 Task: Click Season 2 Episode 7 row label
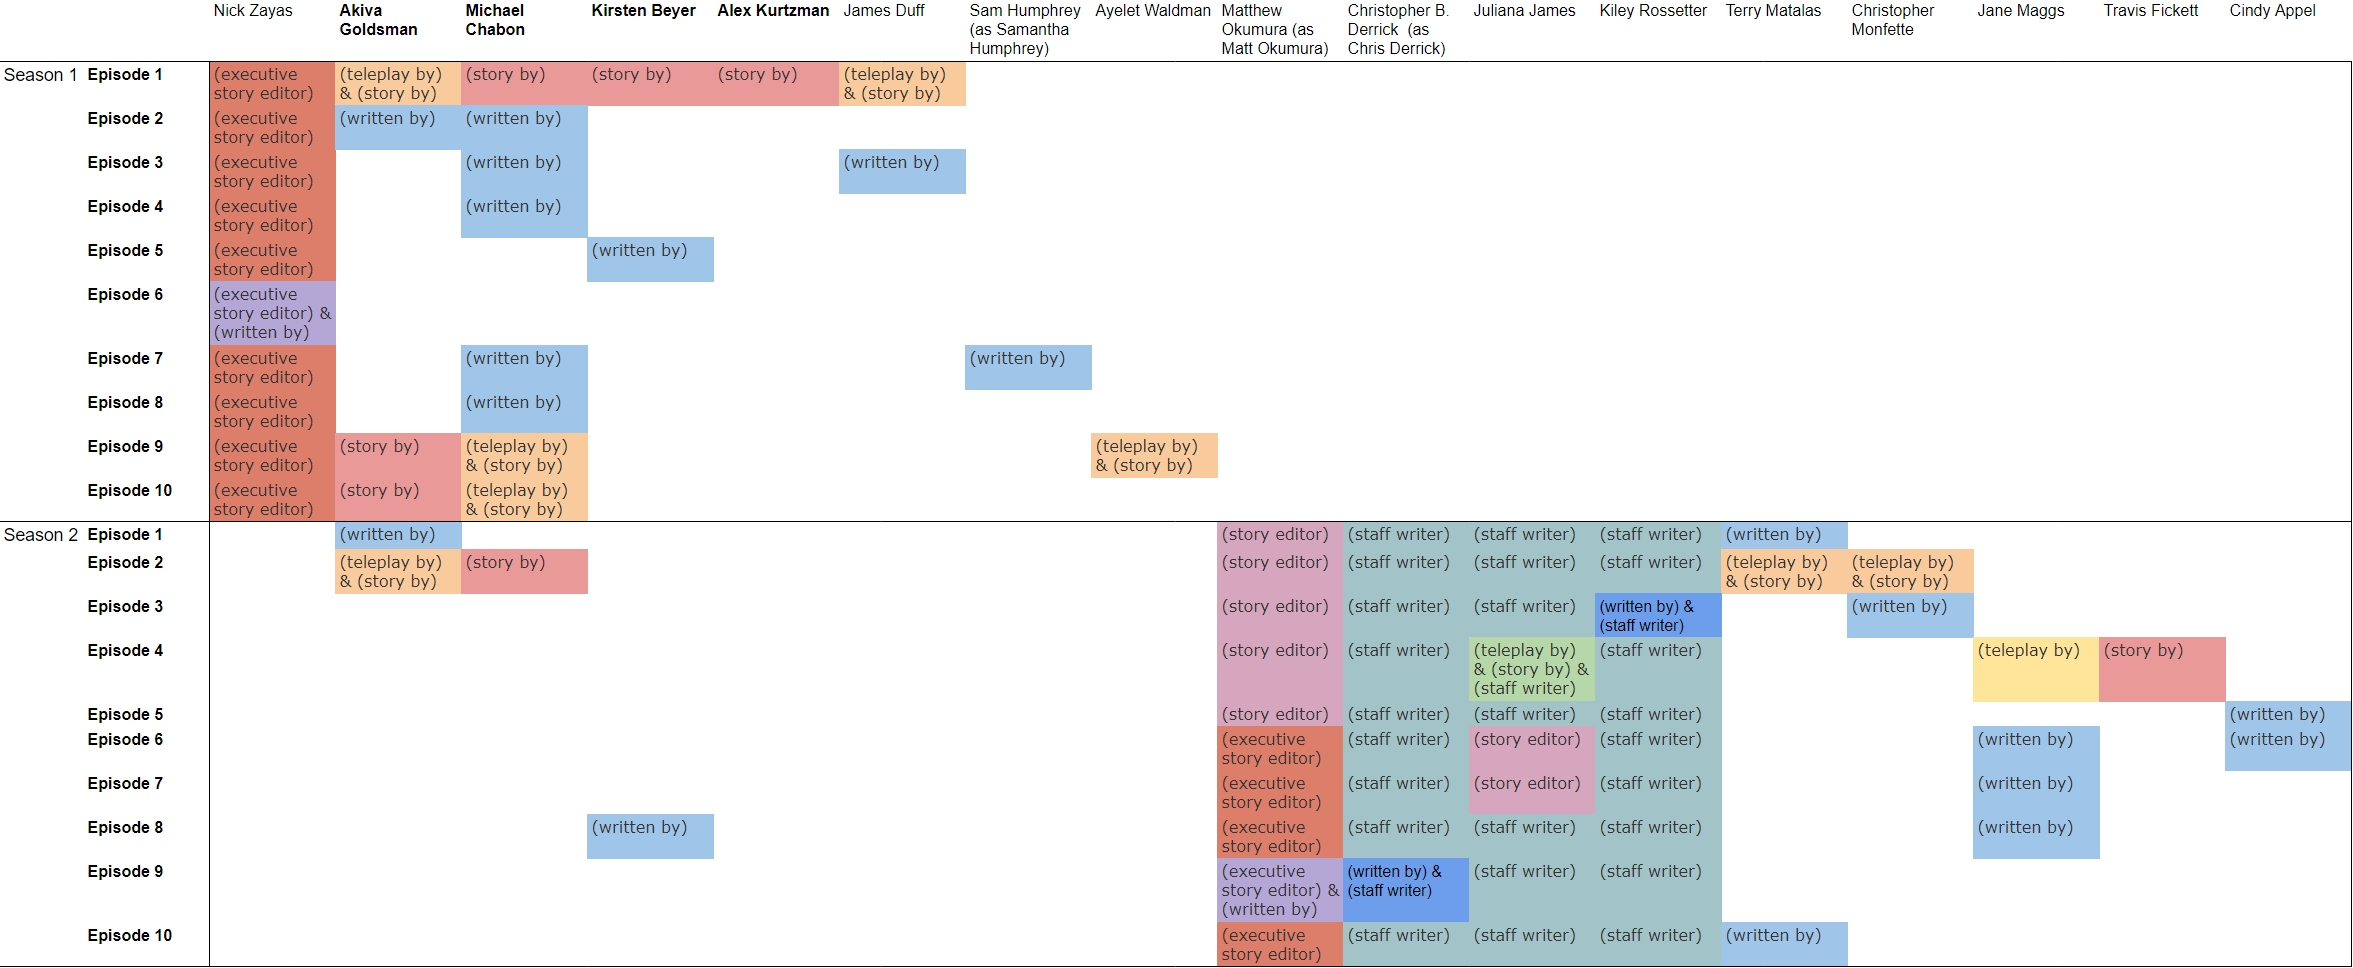(125, 784)
